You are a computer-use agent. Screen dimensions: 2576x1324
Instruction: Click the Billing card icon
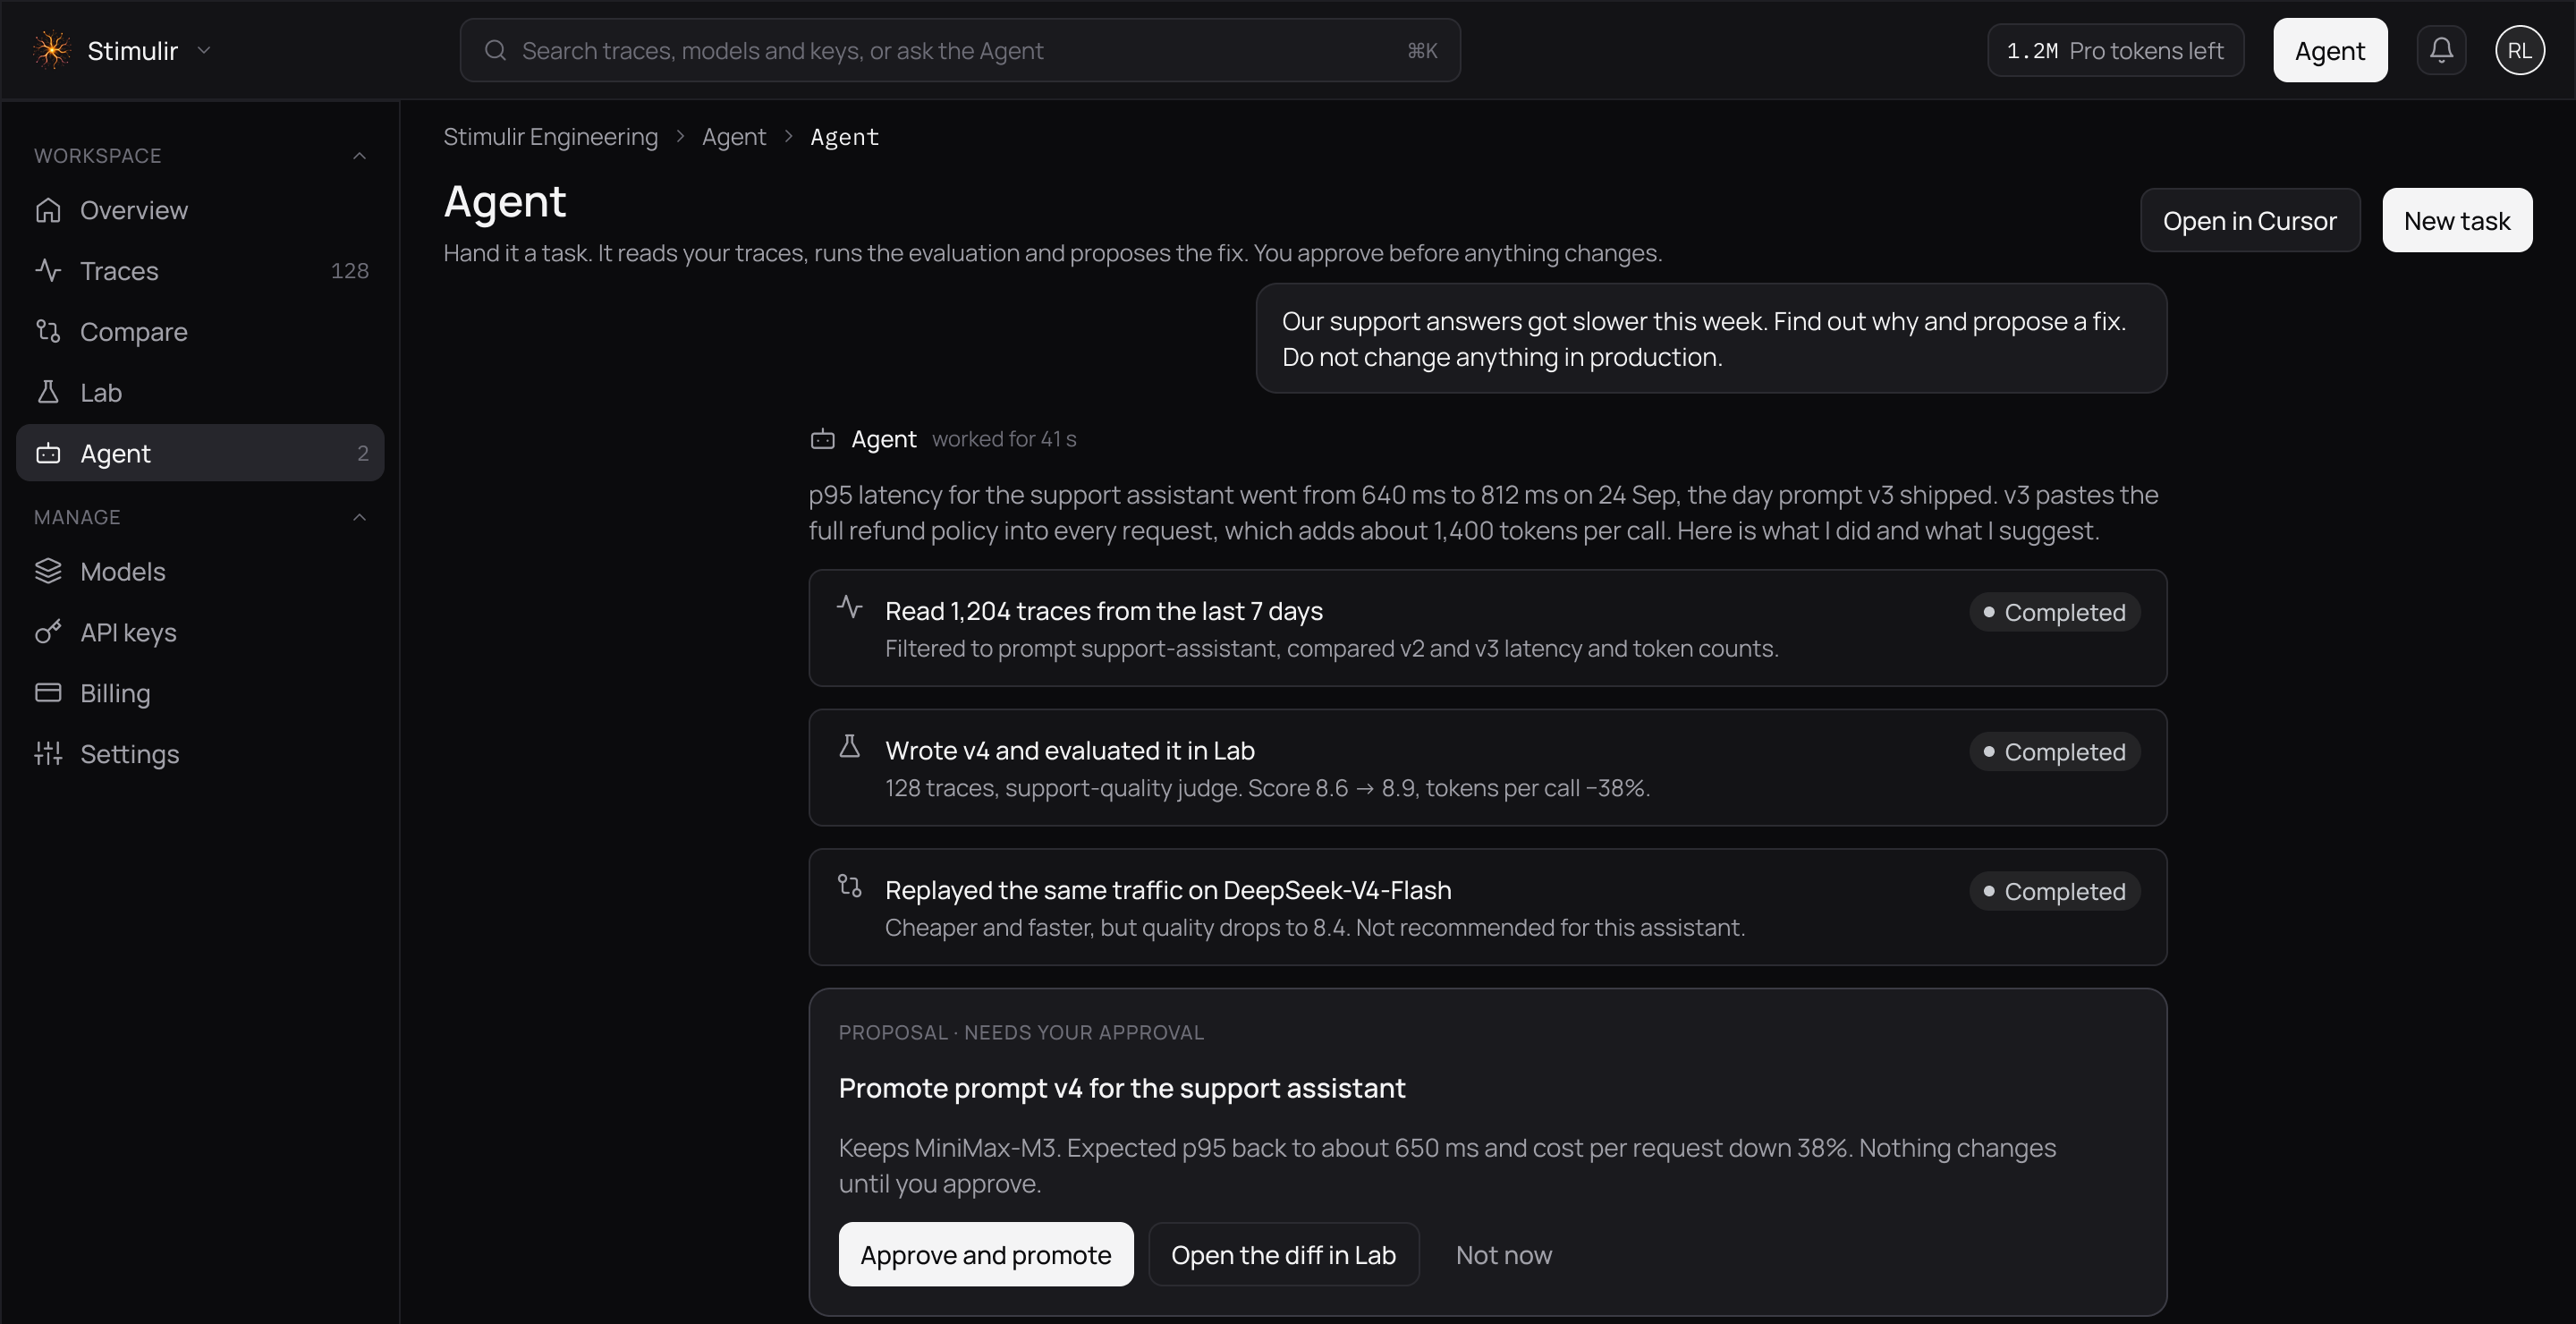(48, 693)
